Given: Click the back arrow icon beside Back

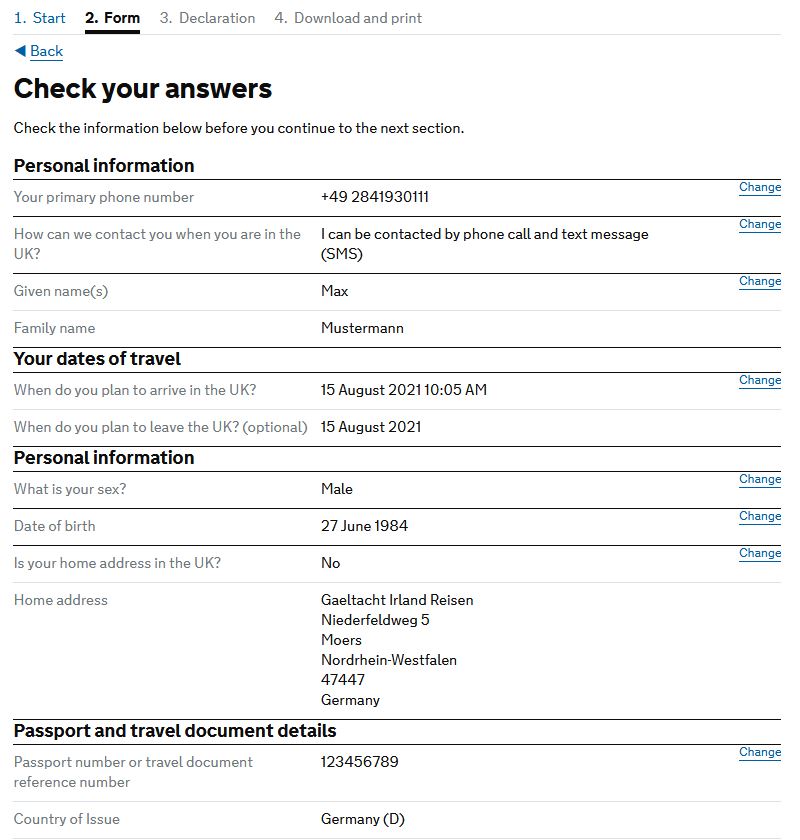Looking at the screenshot, I should coord(21,51).
